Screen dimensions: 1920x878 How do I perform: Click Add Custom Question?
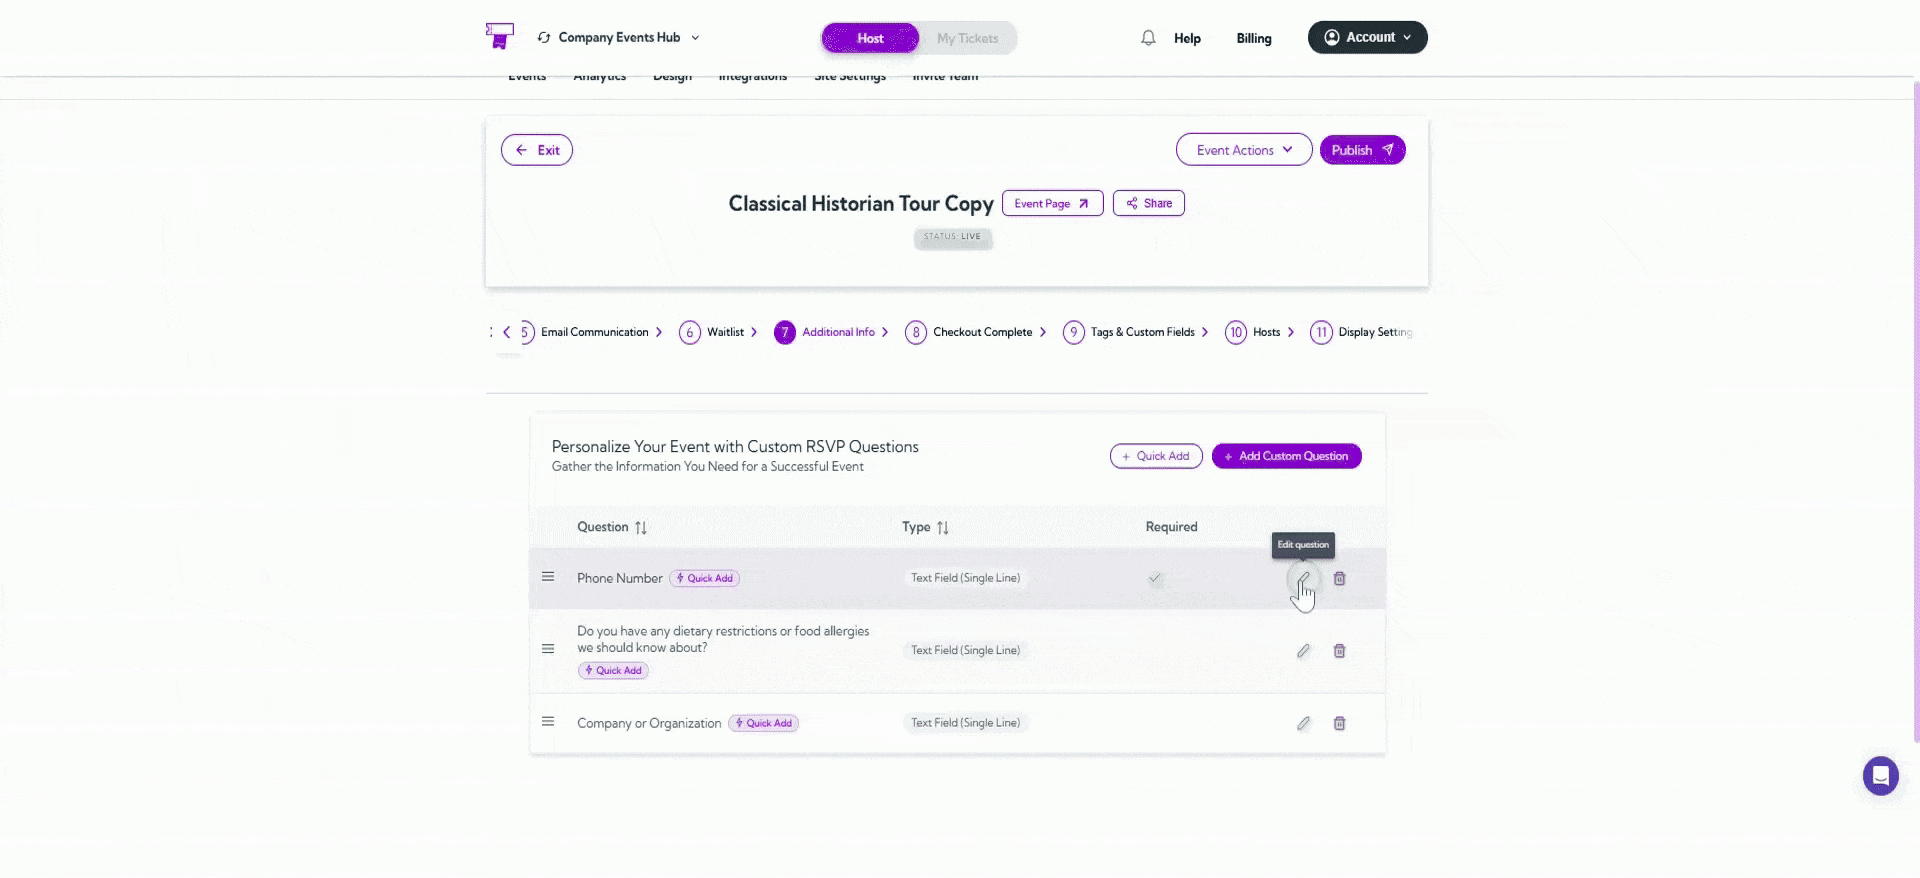(1286, 456)
